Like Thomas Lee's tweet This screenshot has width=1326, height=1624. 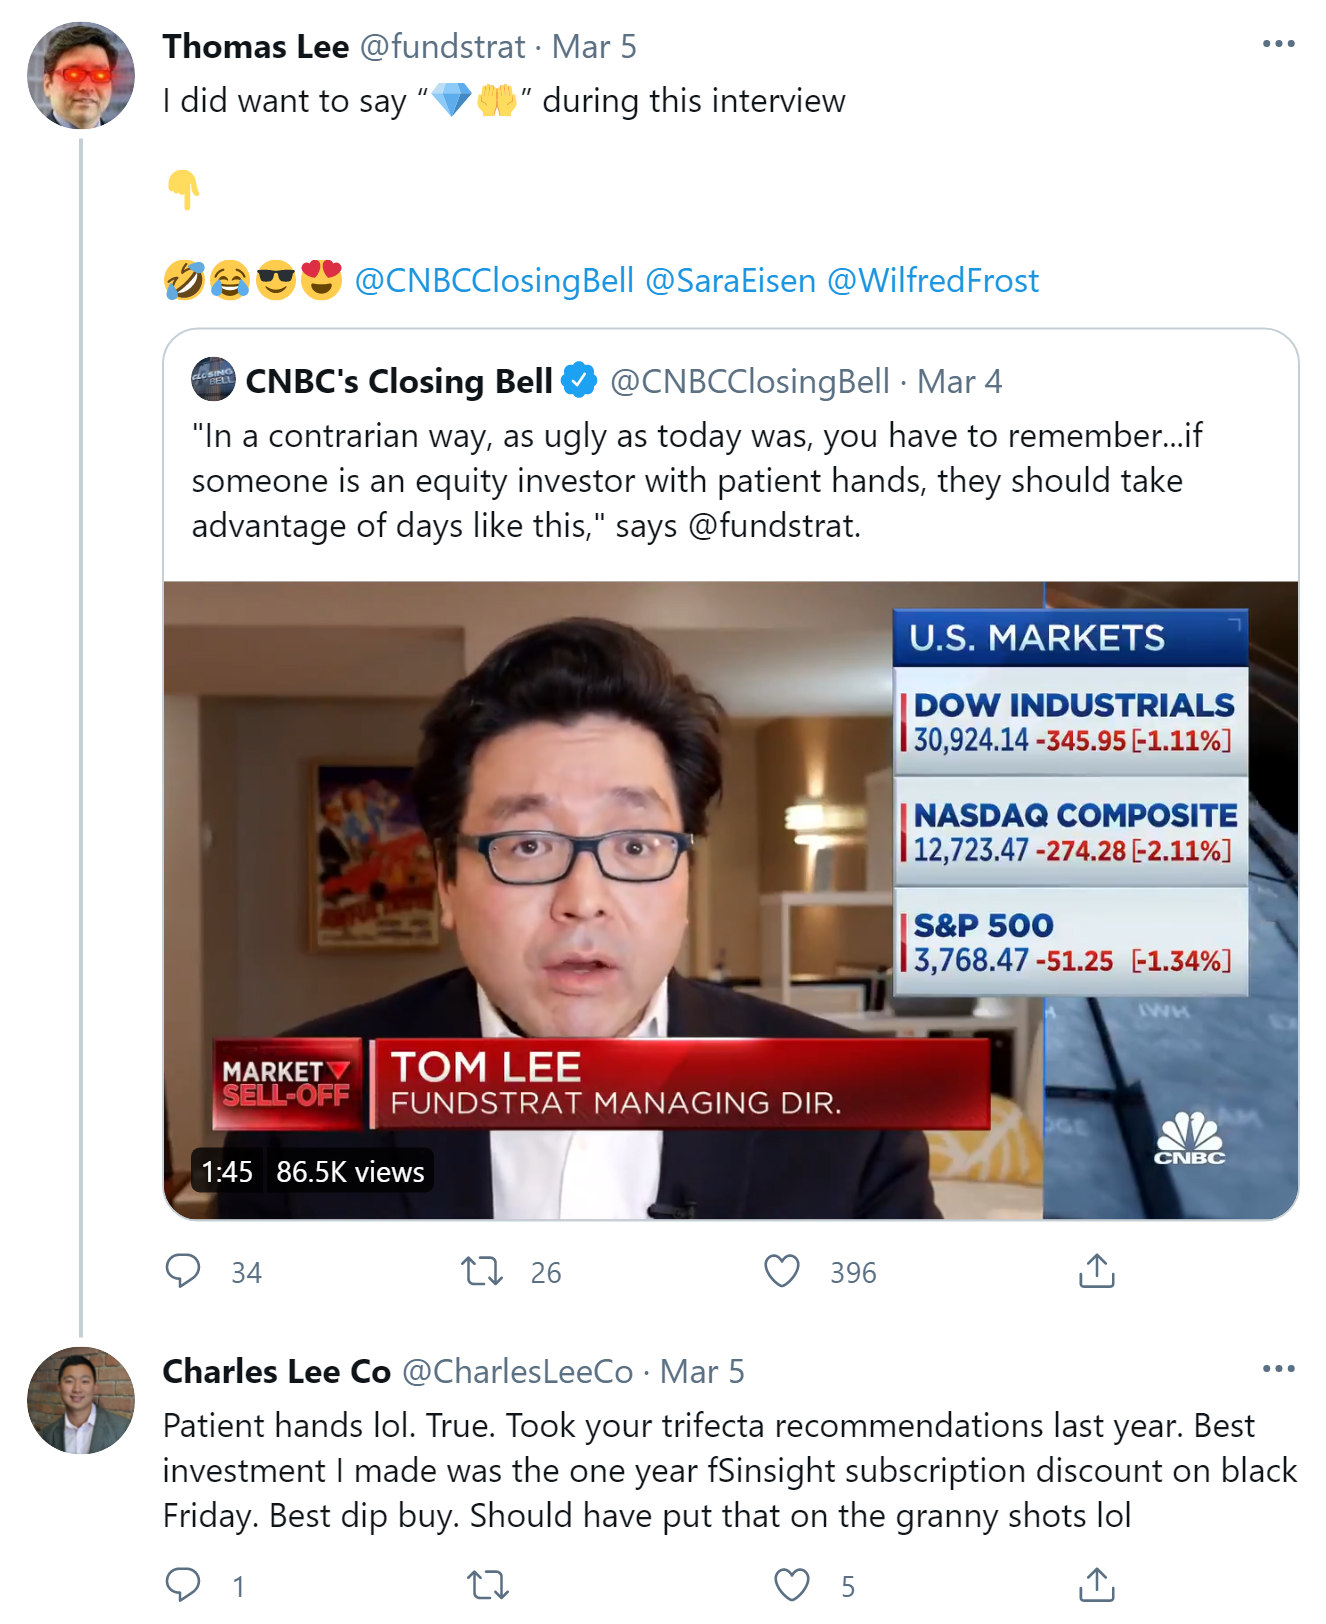(x=781, y=1271)
